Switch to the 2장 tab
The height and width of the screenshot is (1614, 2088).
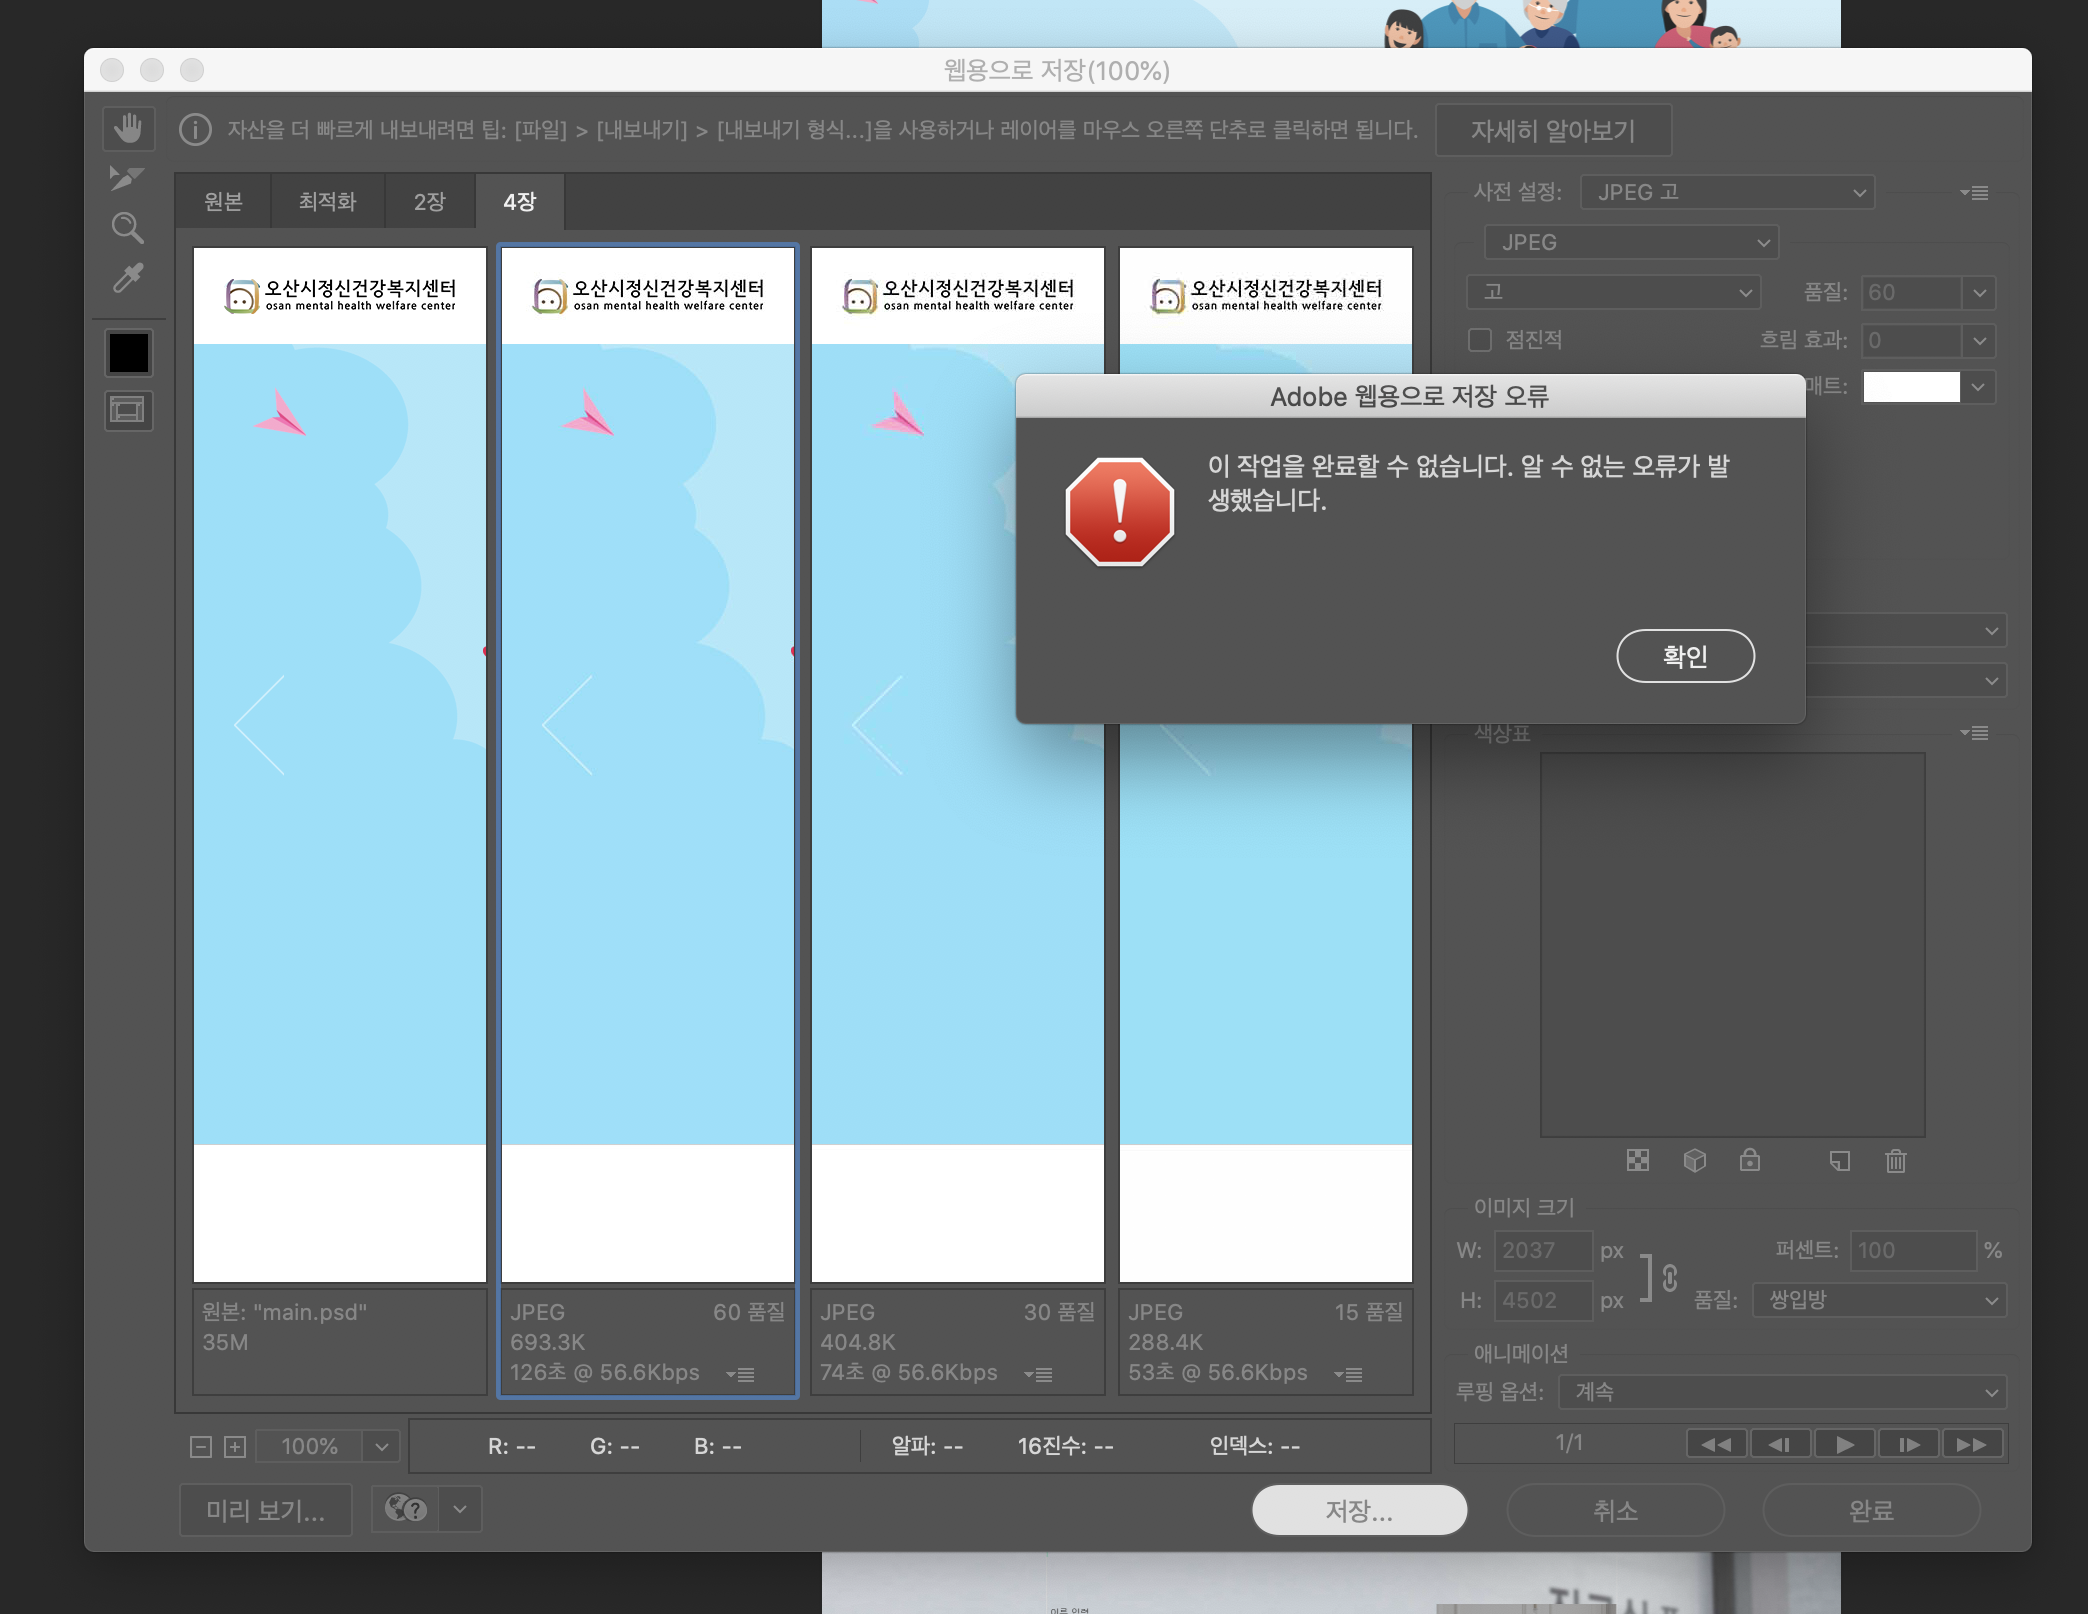(x=429, y=202)
